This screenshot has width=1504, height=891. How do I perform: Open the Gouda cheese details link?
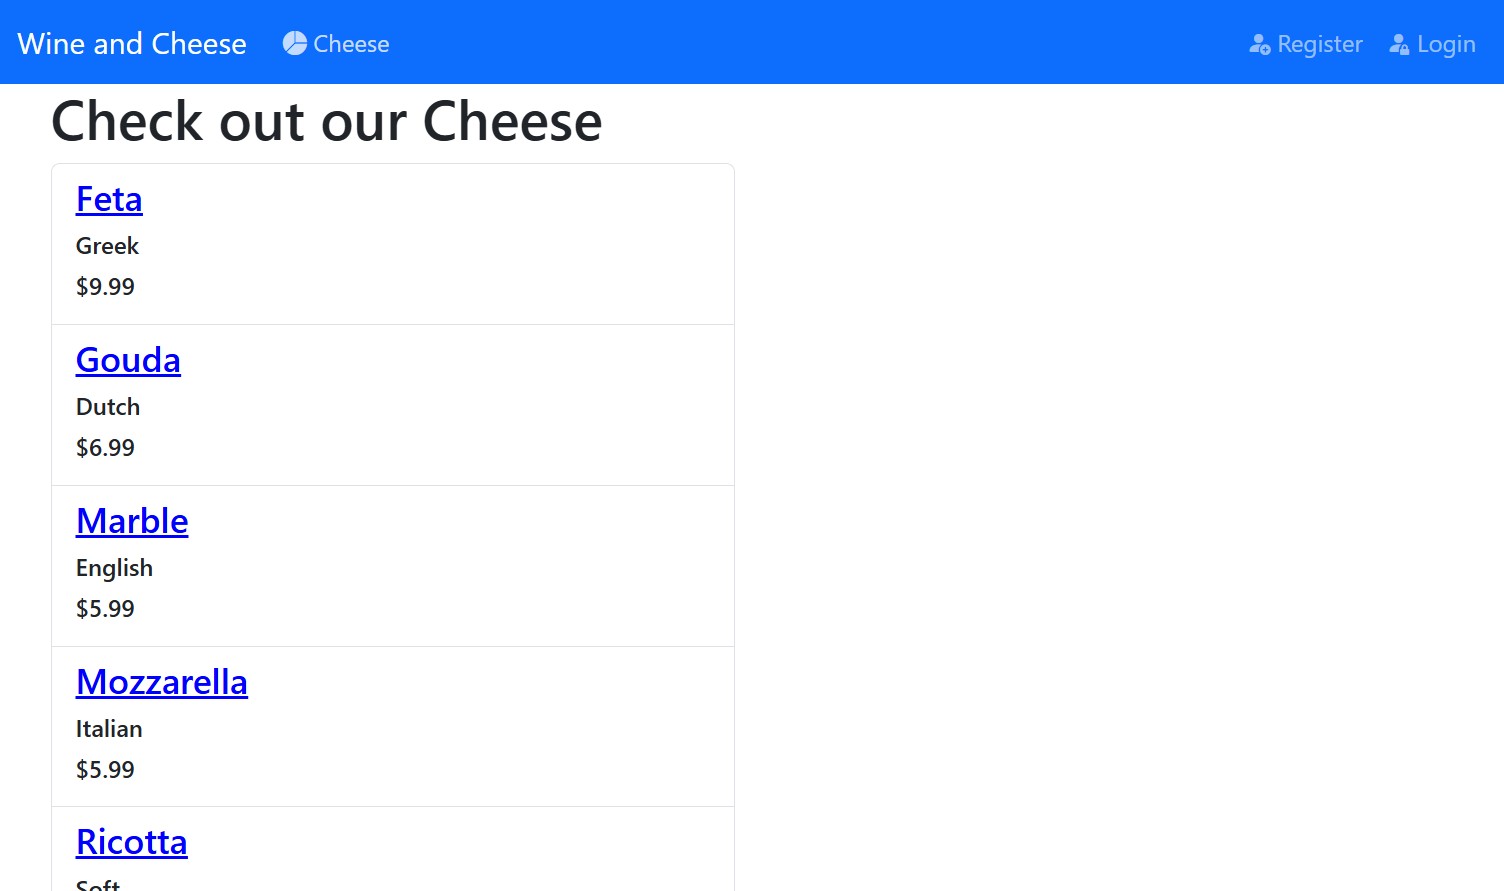pyautogui.click(x=128, y=360)
